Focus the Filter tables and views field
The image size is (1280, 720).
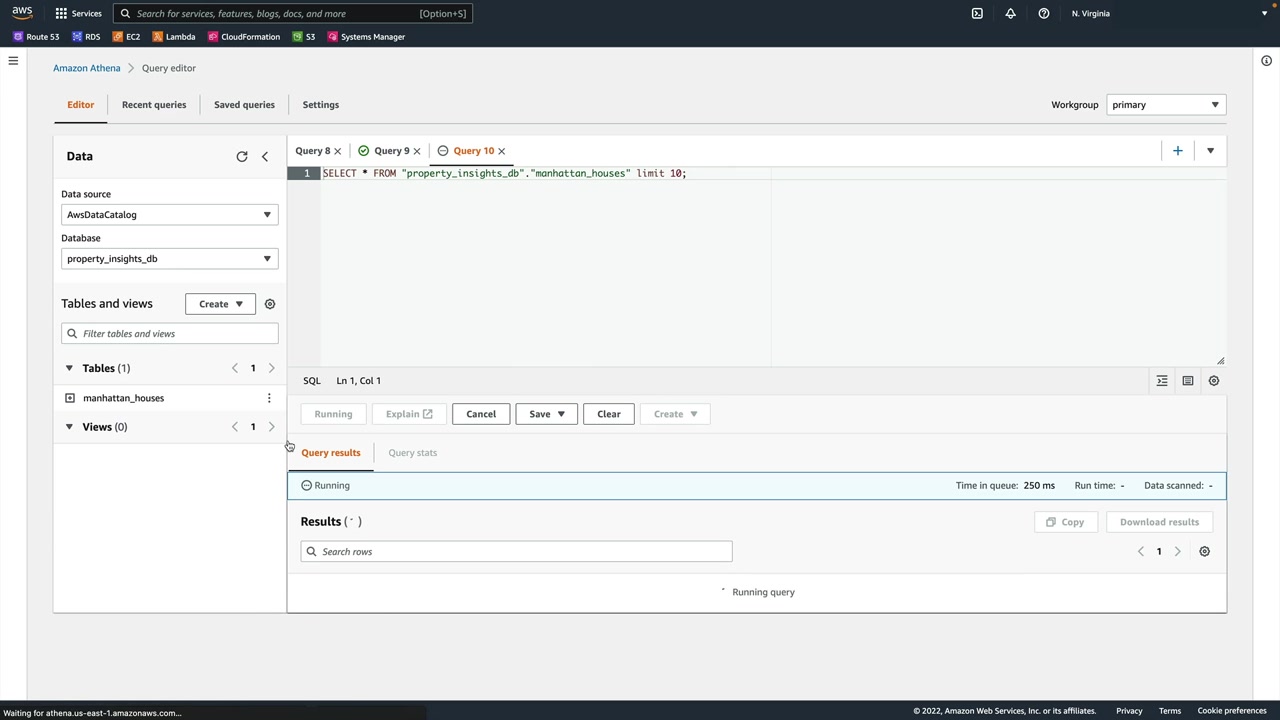coord(169,334)
